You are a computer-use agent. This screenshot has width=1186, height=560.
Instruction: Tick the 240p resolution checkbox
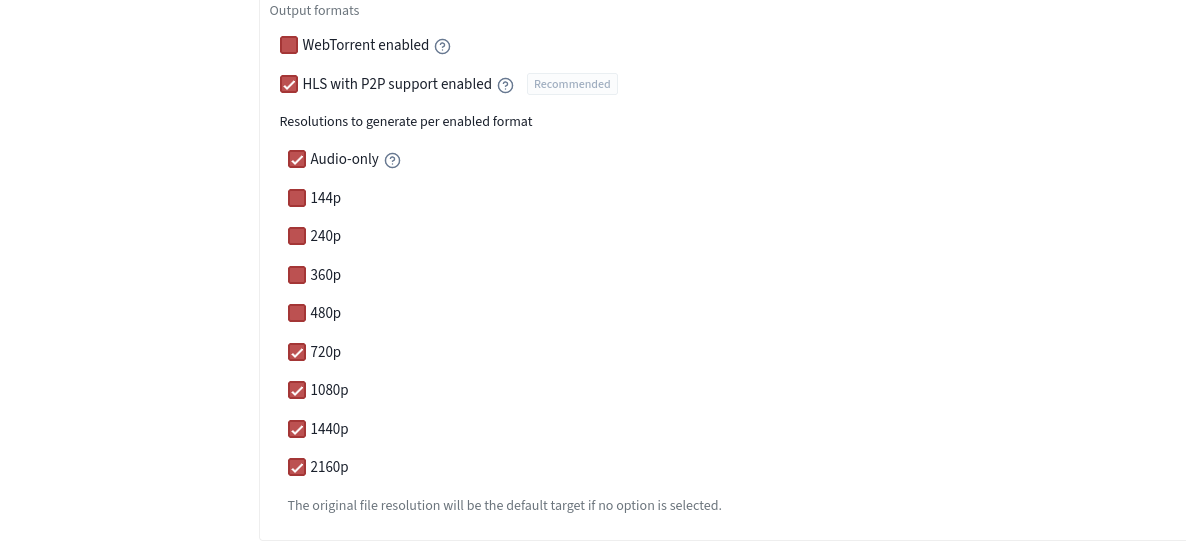pos(297,236)
